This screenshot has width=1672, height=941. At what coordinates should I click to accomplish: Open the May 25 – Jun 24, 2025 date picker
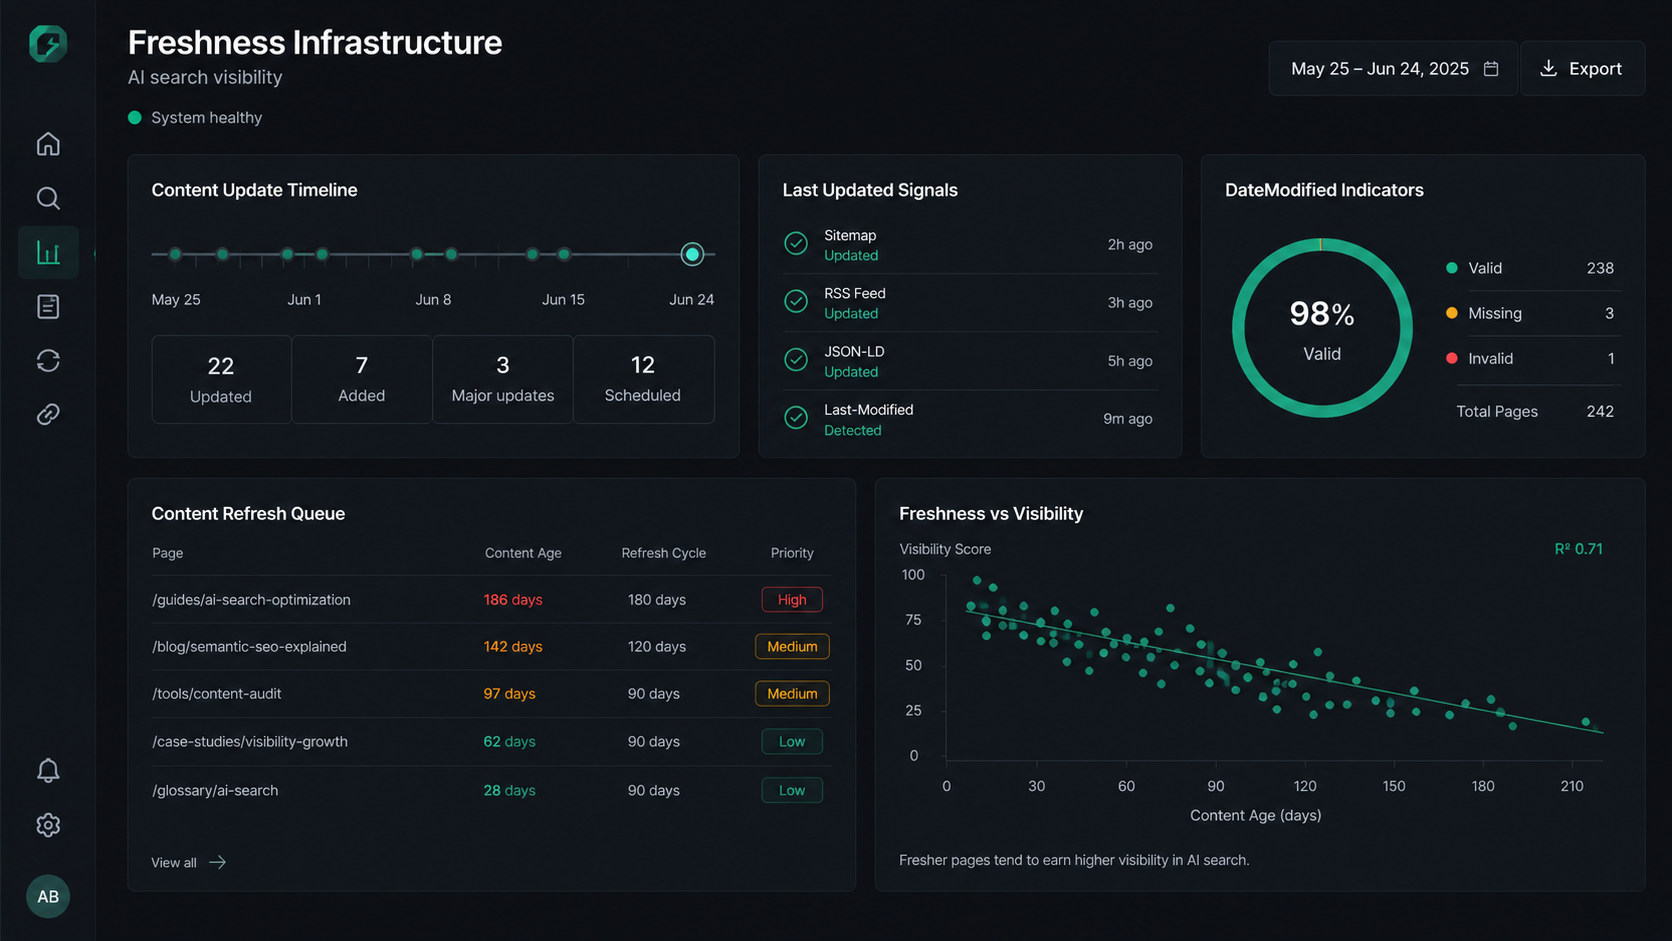click(x=1393, y=68)
